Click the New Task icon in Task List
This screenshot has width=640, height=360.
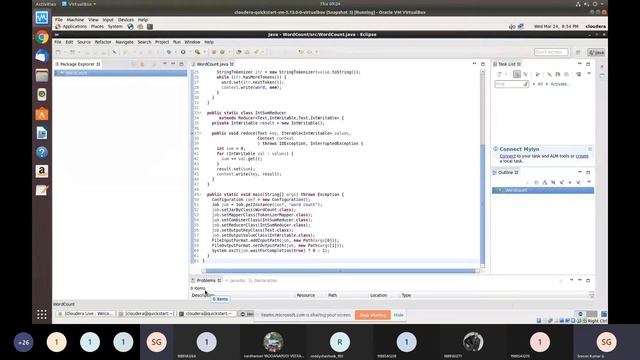point(499,74)
